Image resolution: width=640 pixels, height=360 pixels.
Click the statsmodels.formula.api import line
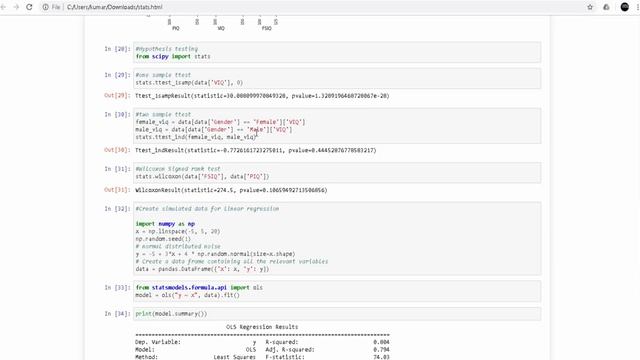tap(199, 287)
